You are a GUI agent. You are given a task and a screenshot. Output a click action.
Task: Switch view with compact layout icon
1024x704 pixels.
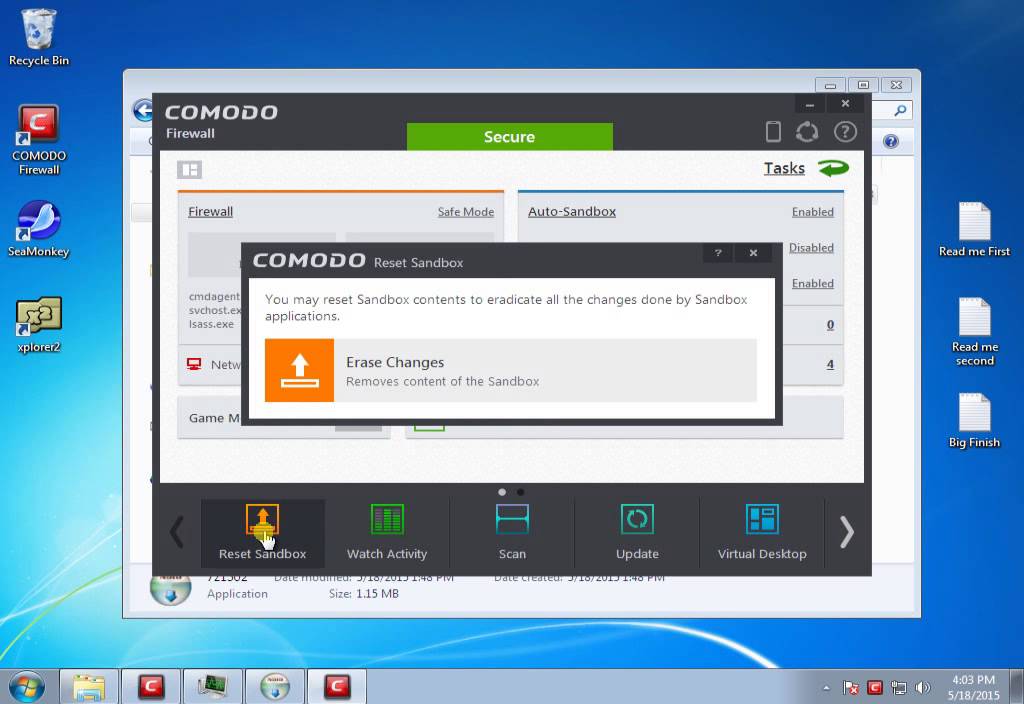click(189, 170)
